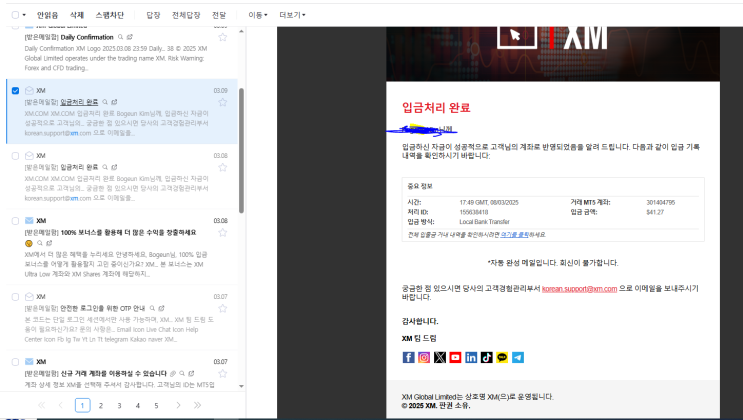The height and width of the screenshot is (420, 743).
Task: Go to page 3 of mail list
Action: (x=119, y=405)
